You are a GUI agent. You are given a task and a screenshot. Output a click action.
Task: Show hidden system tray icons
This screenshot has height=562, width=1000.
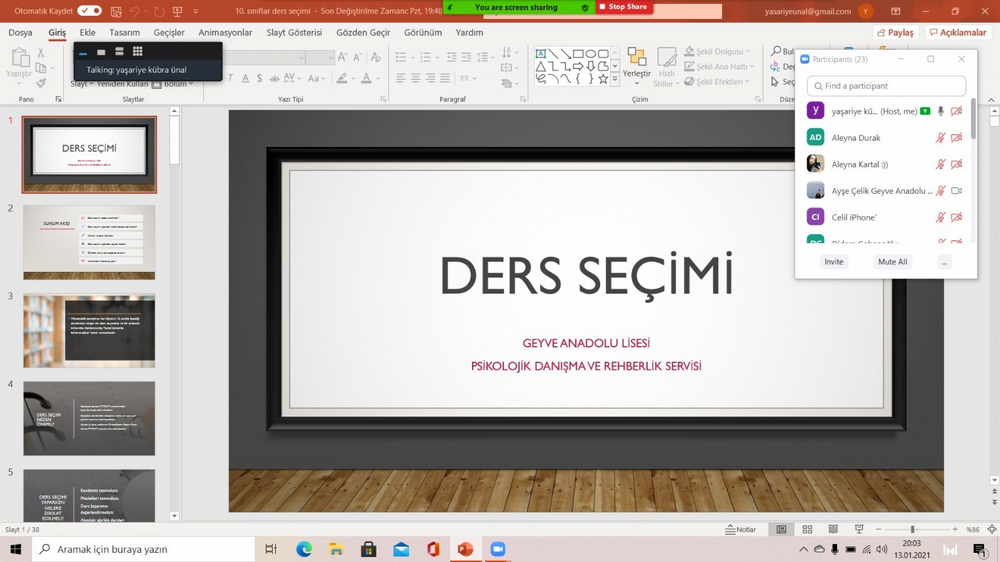804,549
